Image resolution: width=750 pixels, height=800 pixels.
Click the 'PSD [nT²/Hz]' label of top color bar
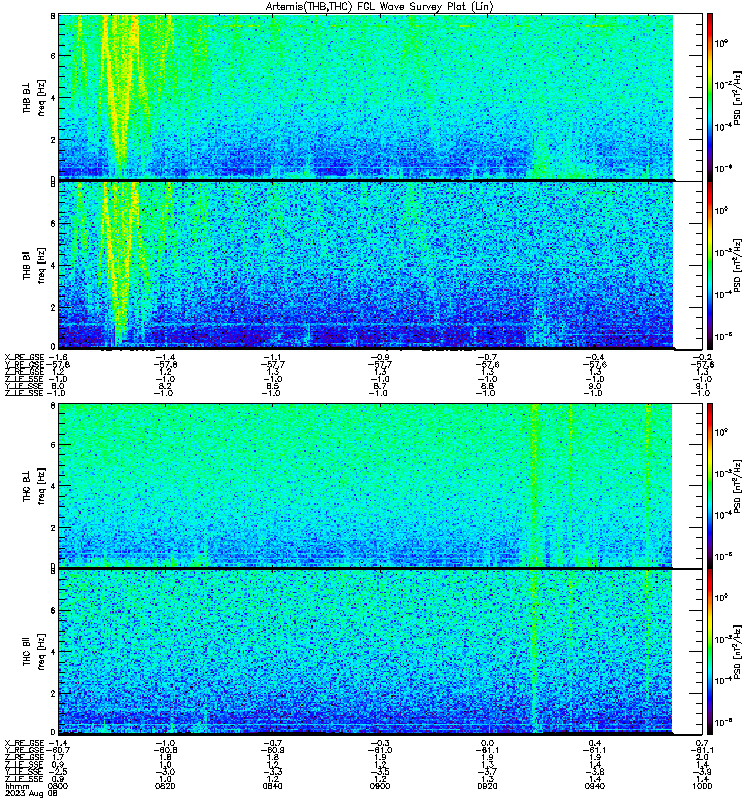tap(737, 98)
